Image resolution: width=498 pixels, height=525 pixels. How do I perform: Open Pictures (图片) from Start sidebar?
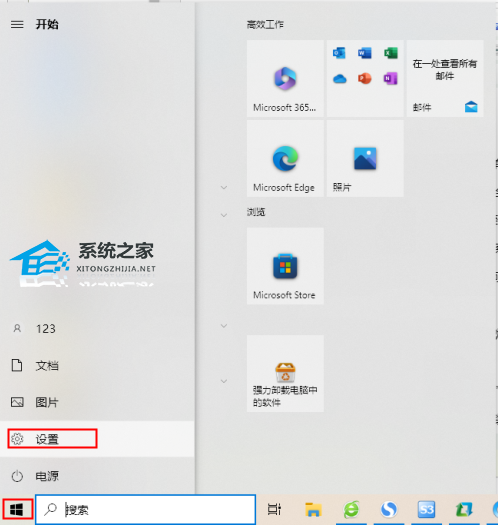pos(97,402)
